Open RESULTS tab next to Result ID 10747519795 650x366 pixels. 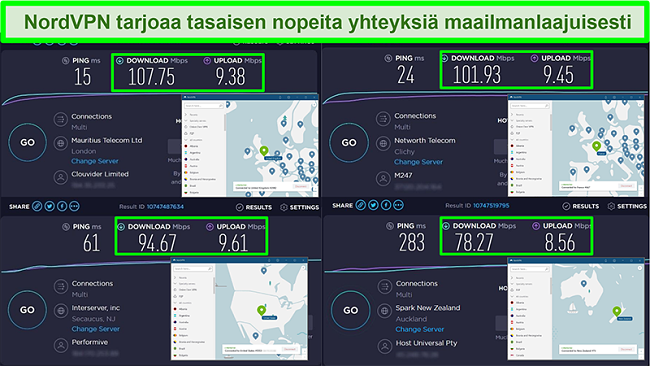click(x=581, y=206)
